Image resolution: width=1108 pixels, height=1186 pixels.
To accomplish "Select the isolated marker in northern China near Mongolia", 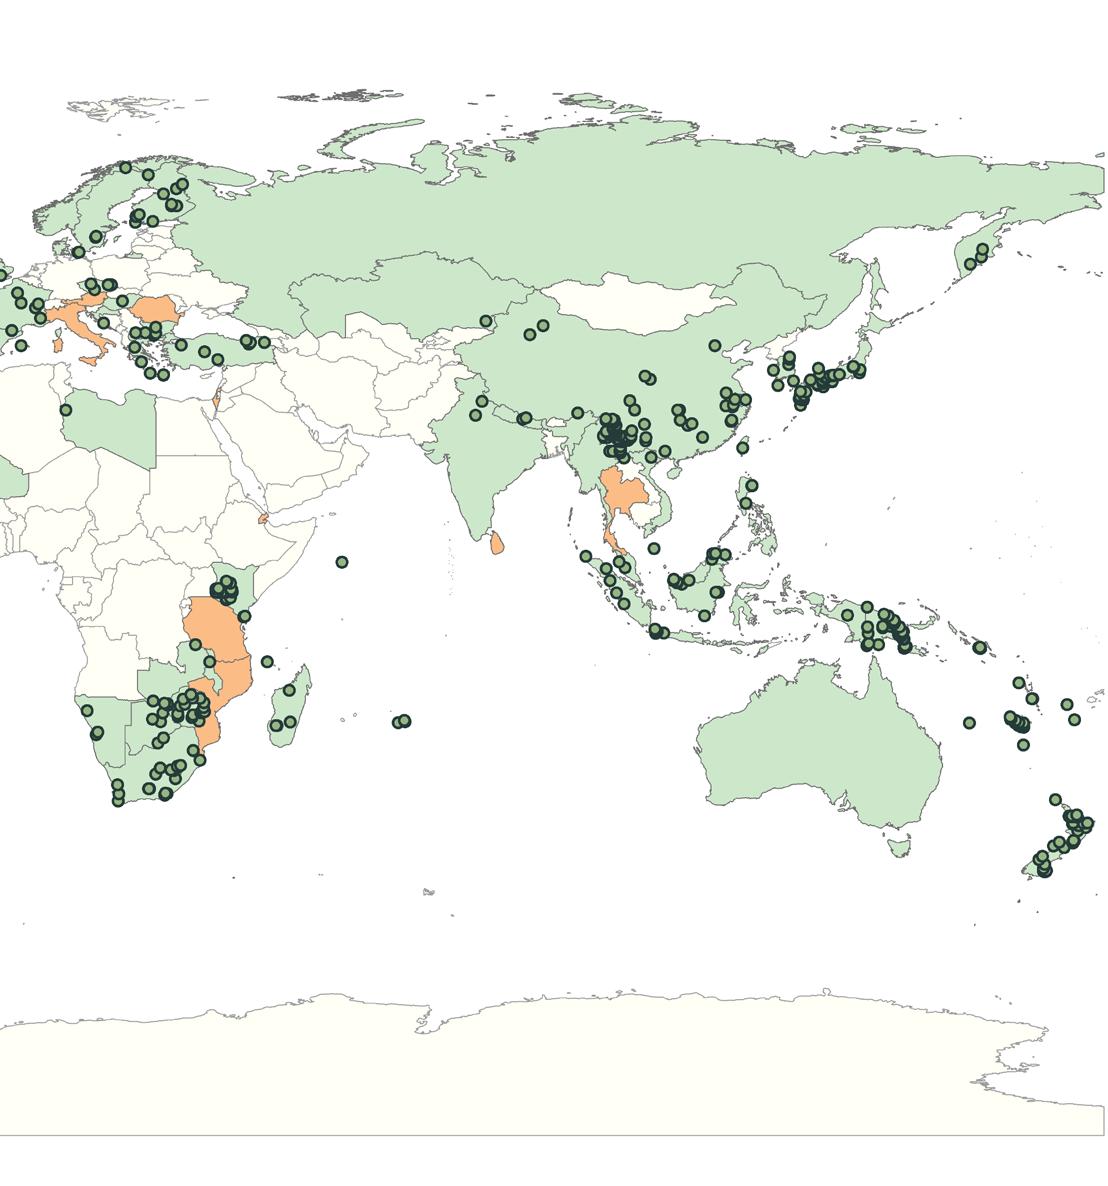I will 715,346.
